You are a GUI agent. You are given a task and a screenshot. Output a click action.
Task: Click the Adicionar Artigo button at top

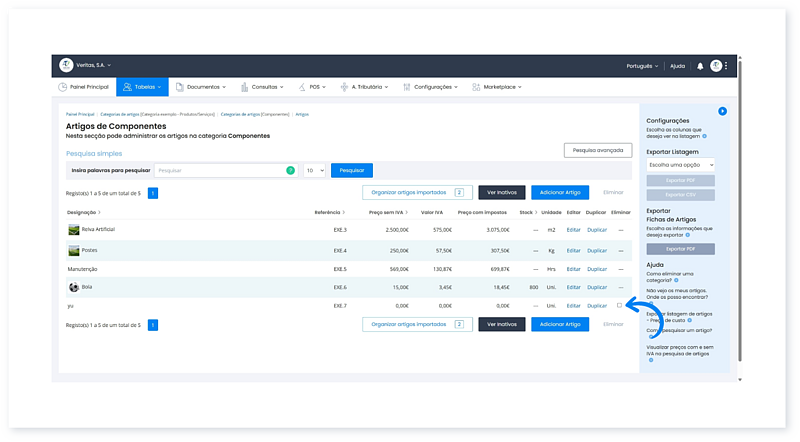pos(560,192)
